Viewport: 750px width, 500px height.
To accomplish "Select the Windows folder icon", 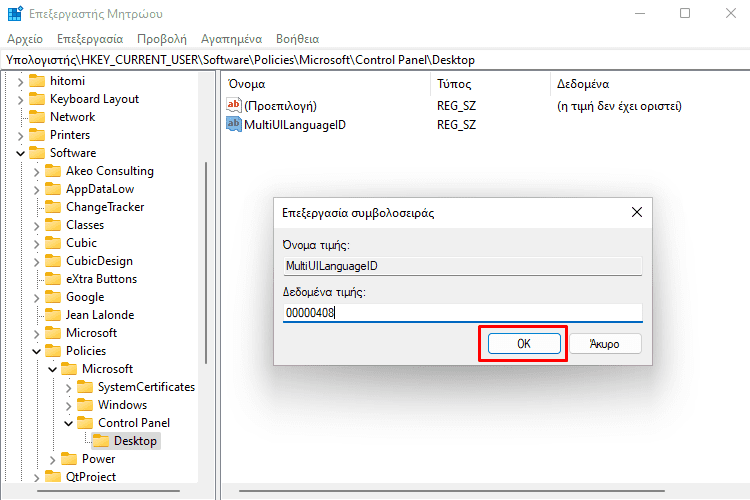I will coord(85,405).
